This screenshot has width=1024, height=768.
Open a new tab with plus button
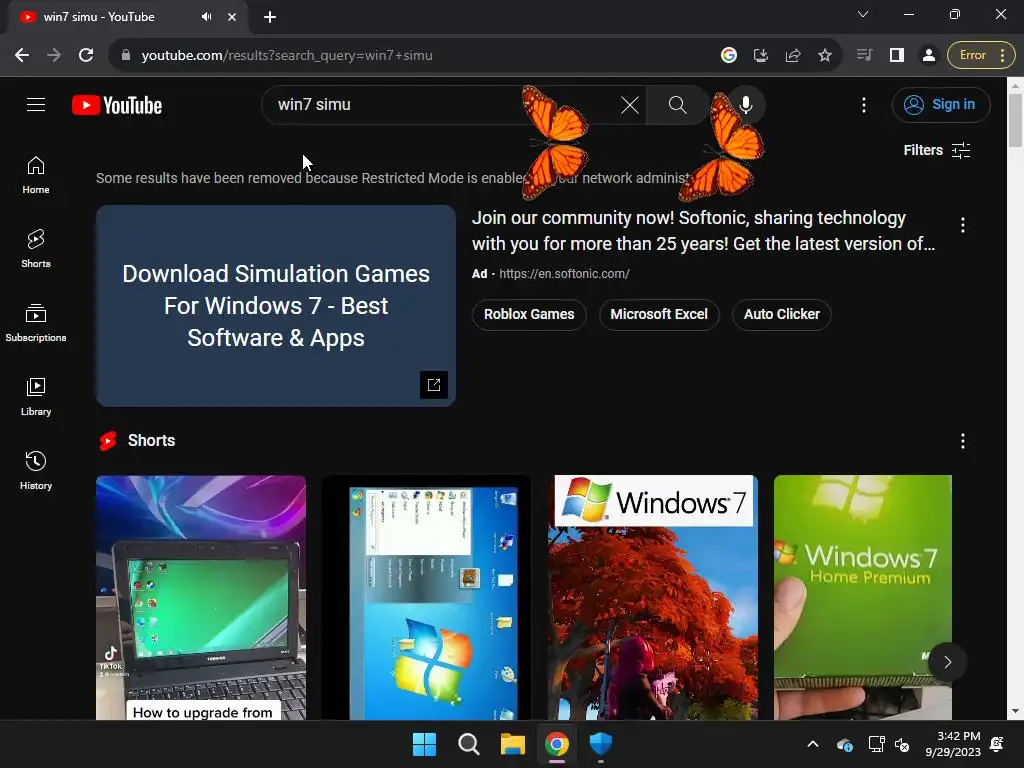tap(270, 17)
